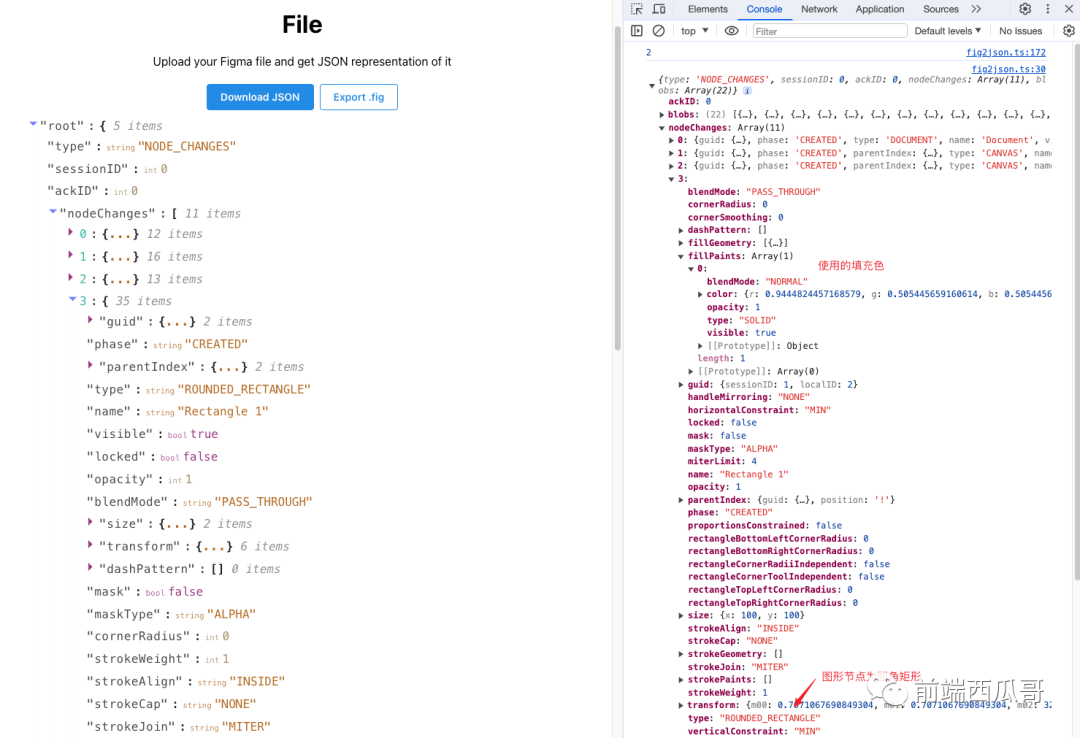
Task: Expand the "guid" node in JSON tree
Action: [x=90, y=320]
